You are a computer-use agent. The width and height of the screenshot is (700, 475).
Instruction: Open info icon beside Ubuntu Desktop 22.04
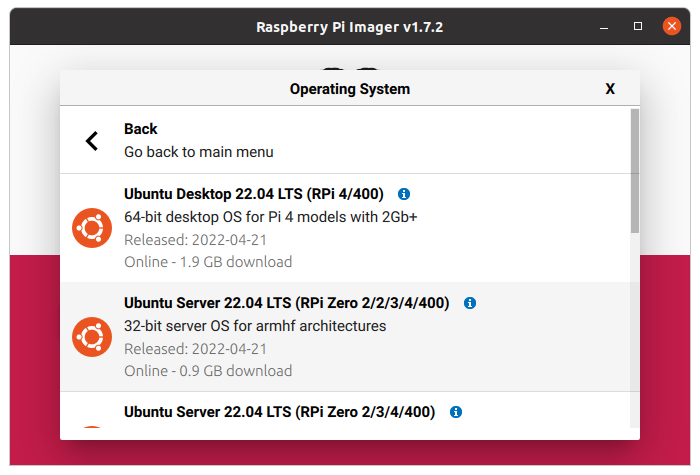click(x=404, y=194)
